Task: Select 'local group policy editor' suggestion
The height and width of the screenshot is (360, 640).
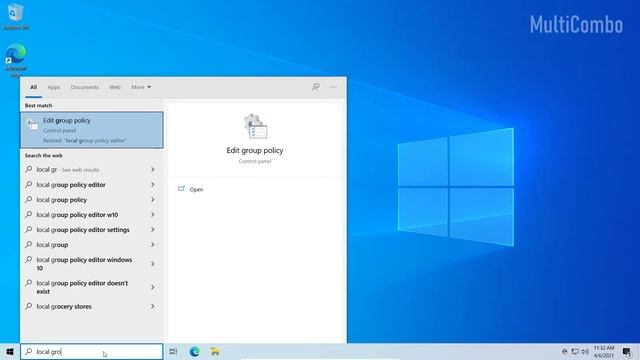Action: (x=92, y=184)
